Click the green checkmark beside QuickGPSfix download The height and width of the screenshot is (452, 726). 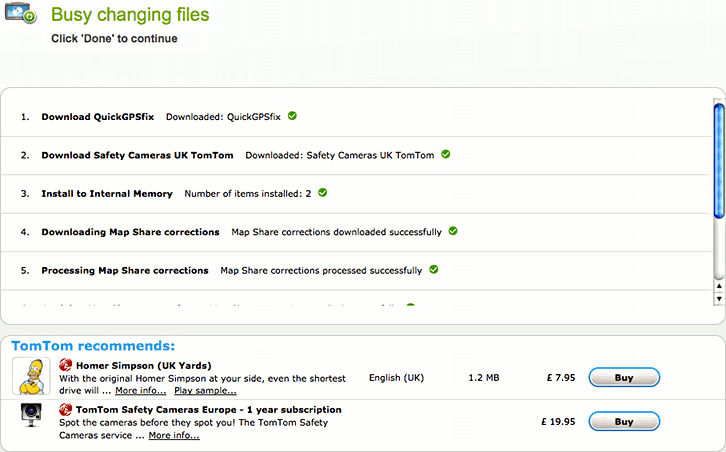click(x=292, y=116)
